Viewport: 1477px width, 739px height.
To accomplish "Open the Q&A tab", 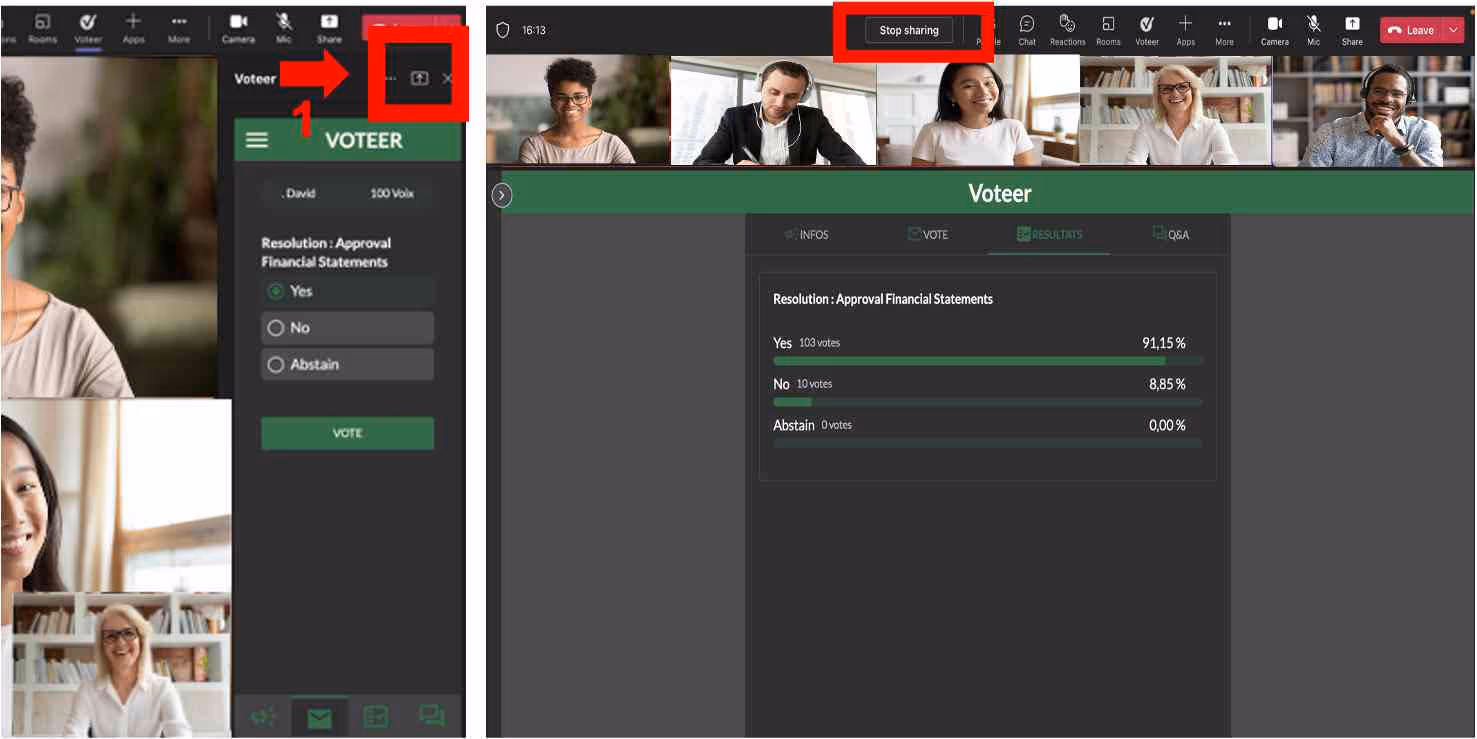I will 1172,234.
